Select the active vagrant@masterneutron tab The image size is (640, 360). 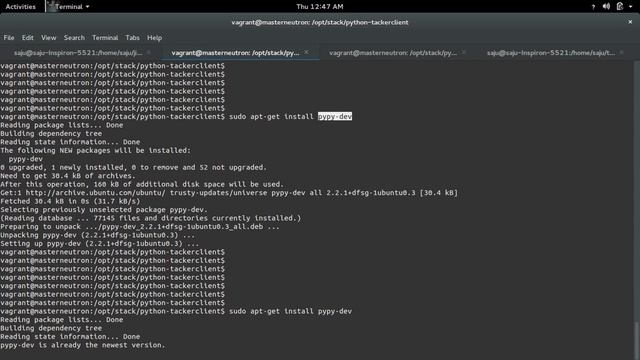[236, 53]
